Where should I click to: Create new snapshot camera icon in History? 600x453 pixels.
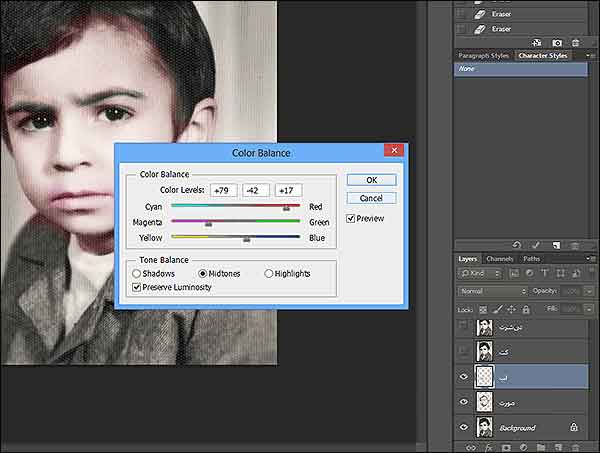(x=557, y=43)
